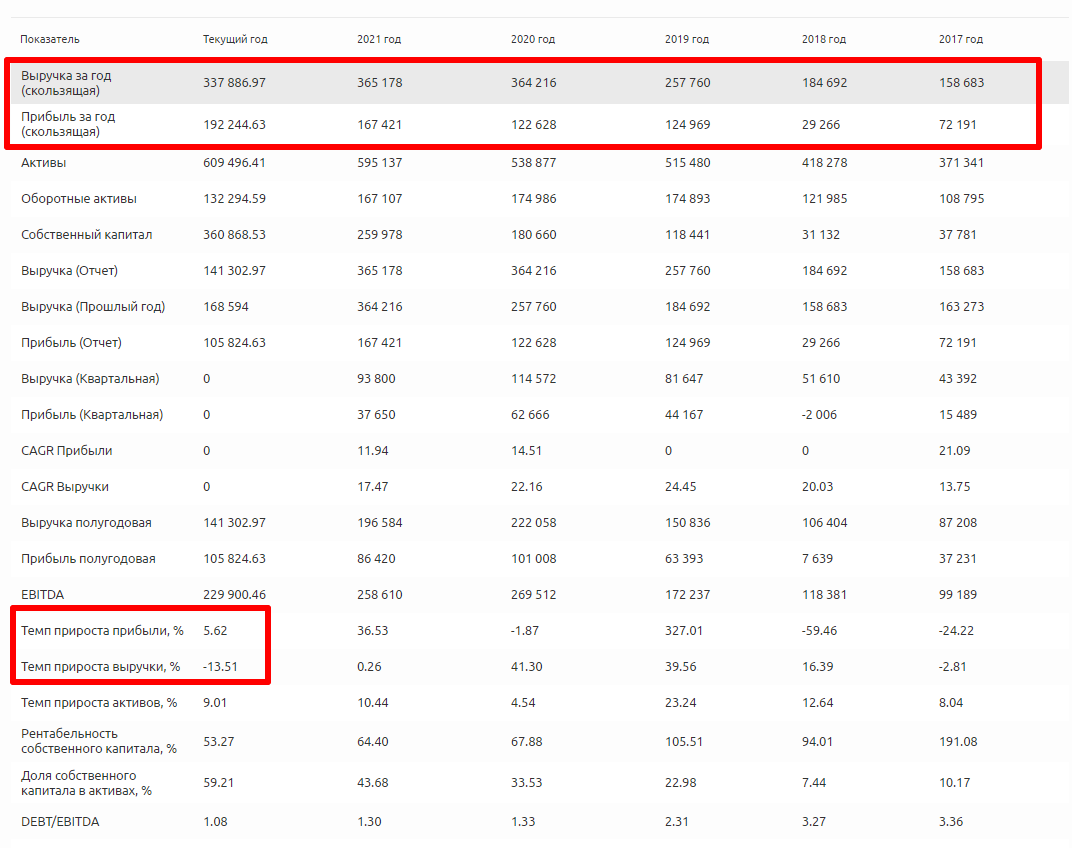Click the -13.51 revenue growth value
The width and height of the screenshot is (1072, 848).
point(220,667)
